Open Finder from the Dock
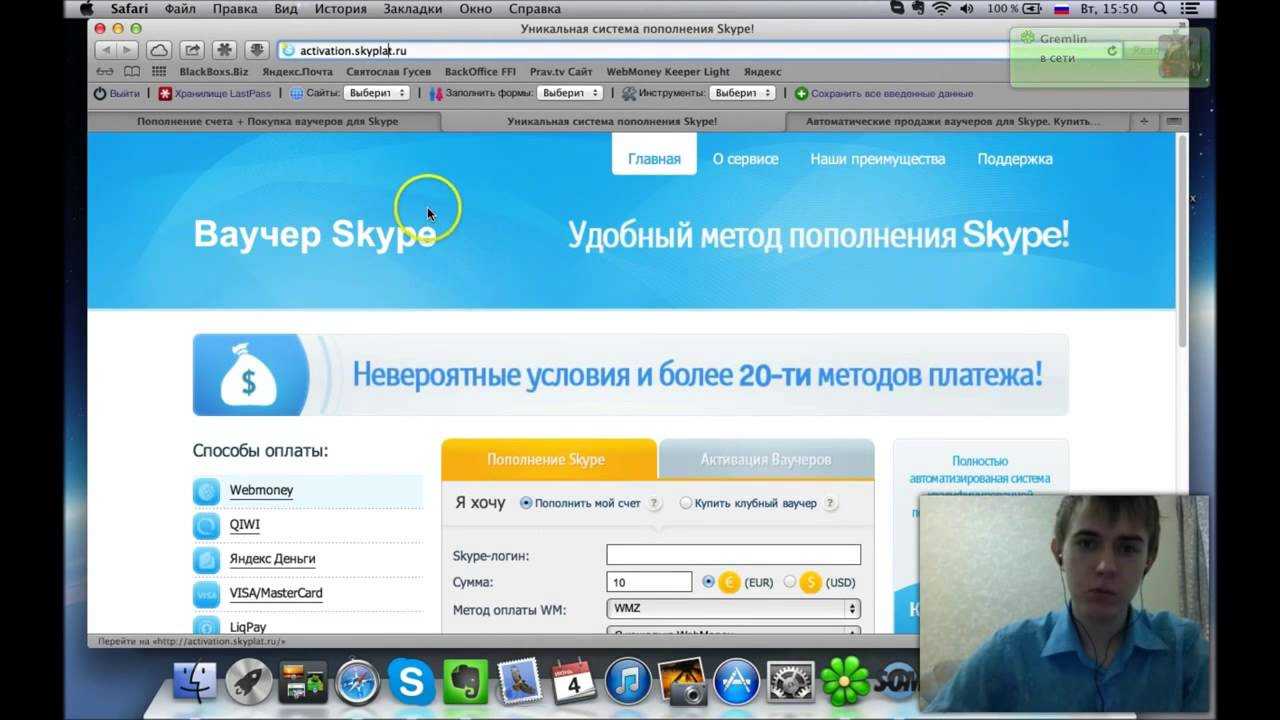1280x720 pixels. (195, 683)
